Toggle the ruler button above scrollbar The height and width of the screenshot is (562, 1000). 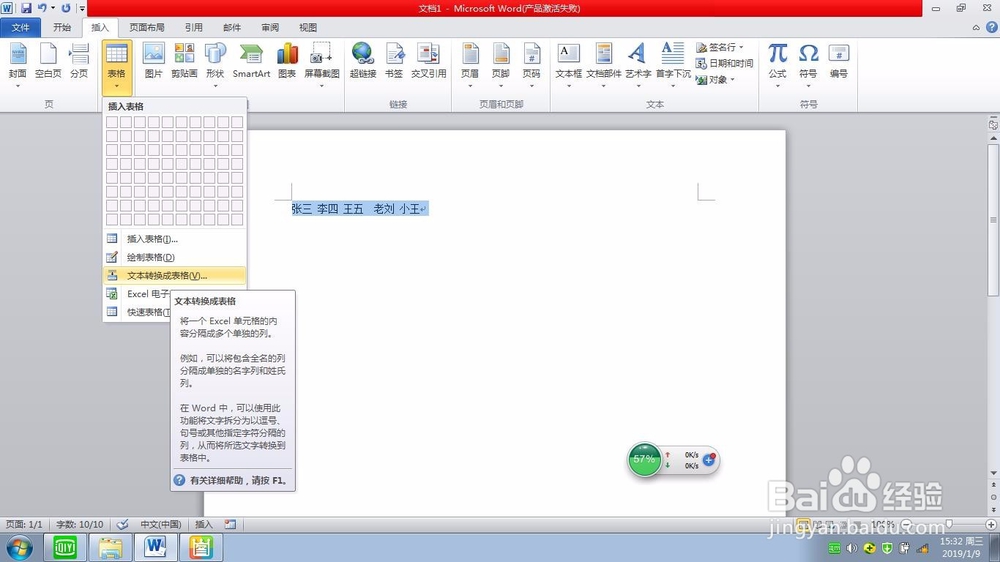993,124
